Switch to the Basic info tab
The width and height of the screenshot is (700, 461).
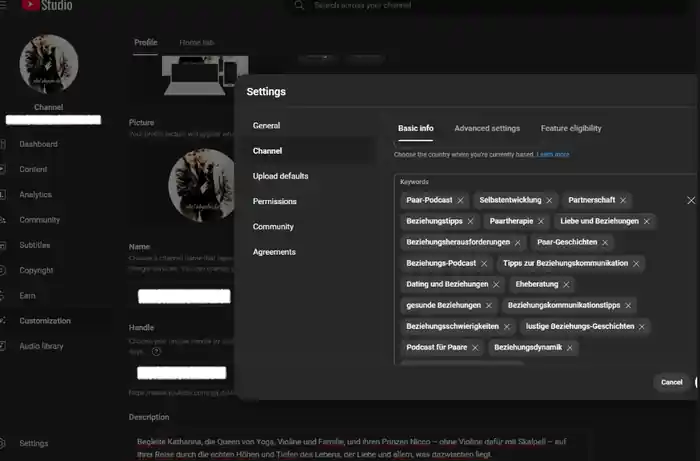click(x=416, y=128)
